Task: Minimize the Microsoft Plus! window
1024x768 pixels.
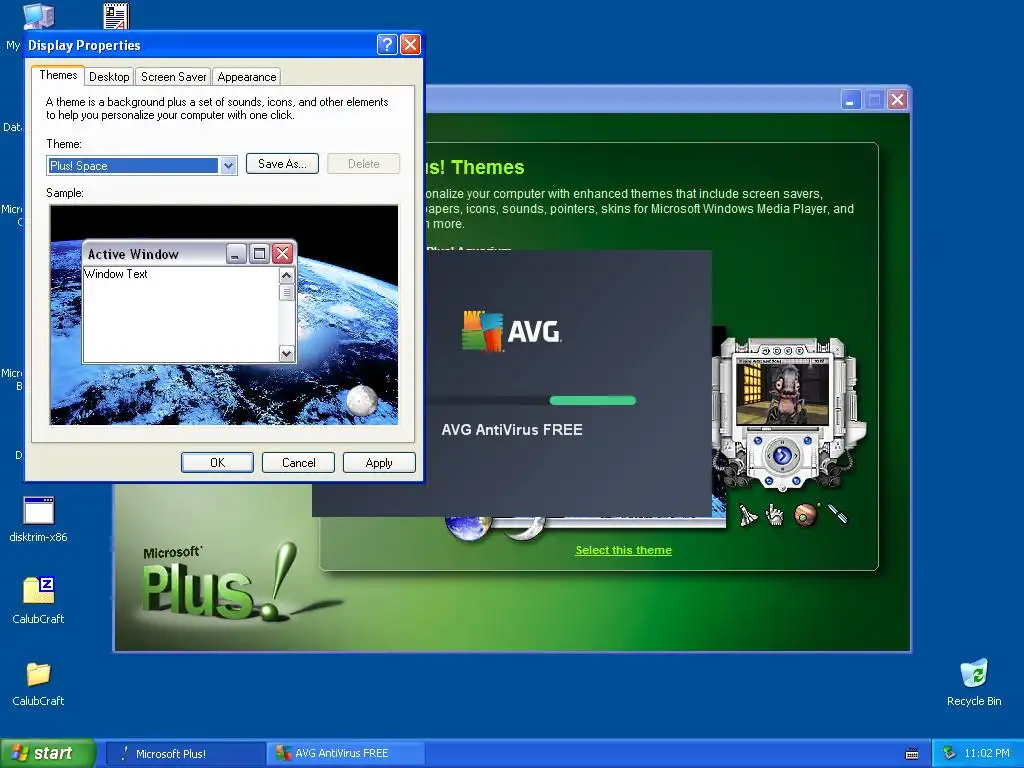Action: pos(850,100)
